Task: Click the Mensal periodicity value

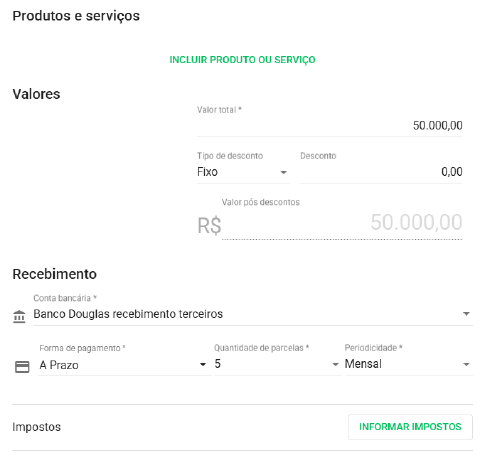Action: coord(363,364)
